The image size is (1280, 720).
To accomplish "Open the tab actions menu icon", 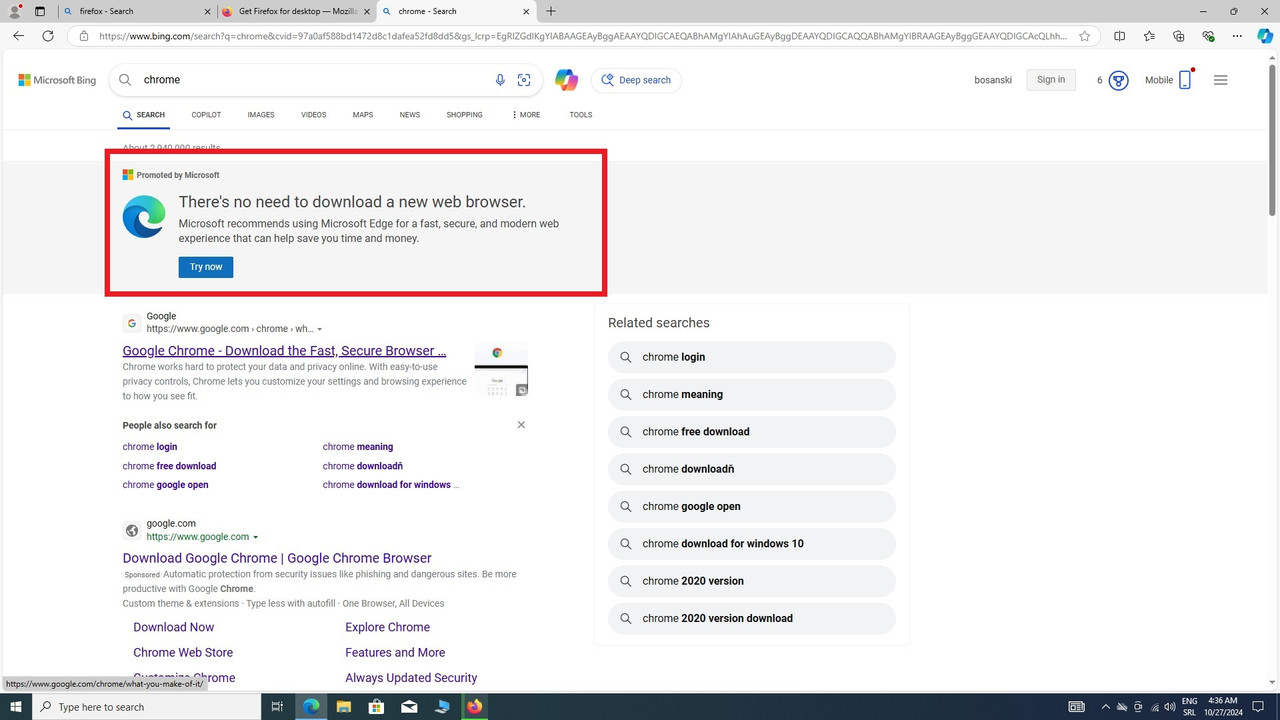I will [x=40, y=11].
